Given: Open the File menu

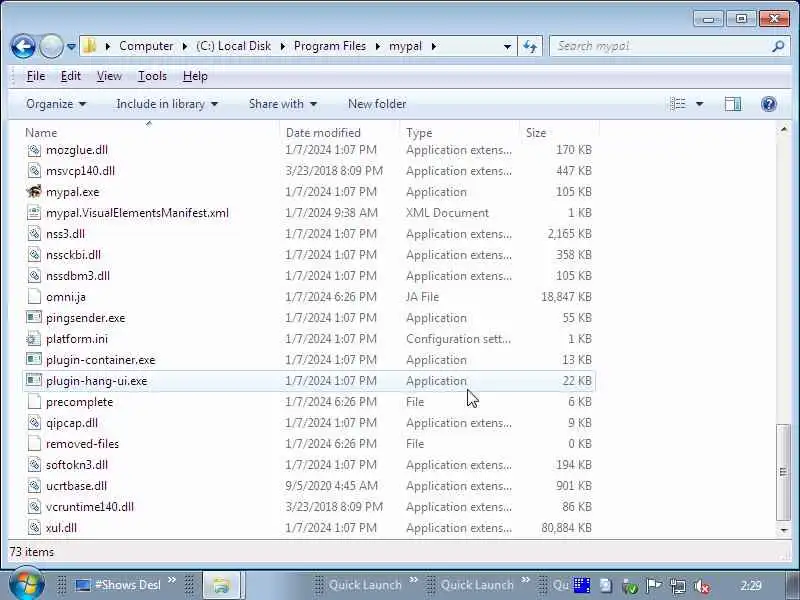Looking at the screenshot, I should [35, 76].
